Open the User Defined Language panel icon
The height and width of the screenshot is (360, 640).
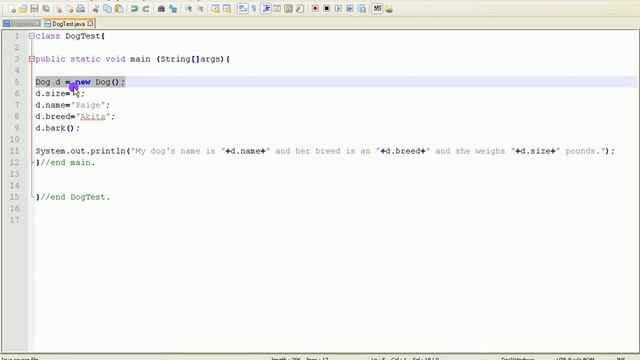277,9
